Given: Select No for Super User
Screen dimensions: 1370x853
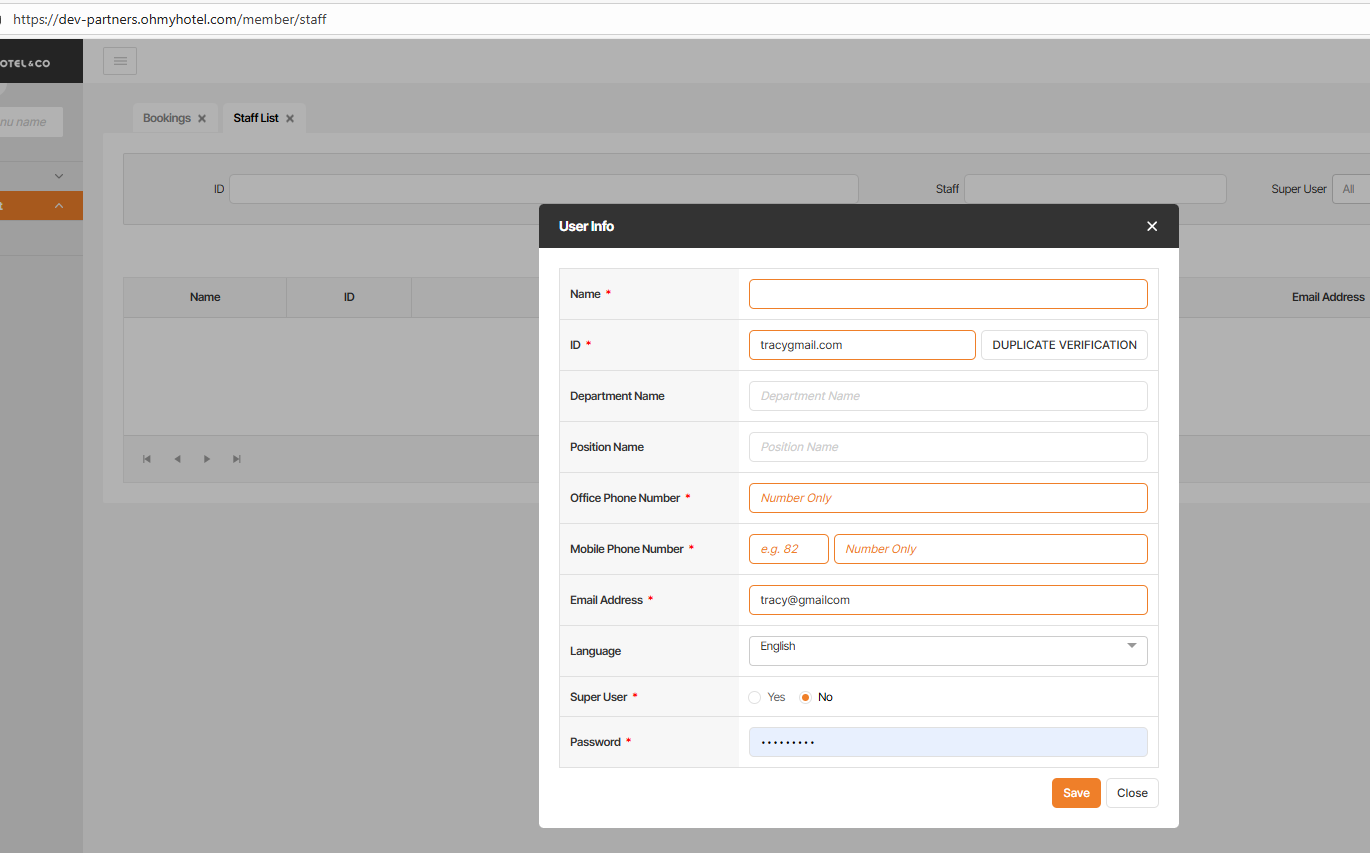Looking at the screenshot, I should click(806, 697).
